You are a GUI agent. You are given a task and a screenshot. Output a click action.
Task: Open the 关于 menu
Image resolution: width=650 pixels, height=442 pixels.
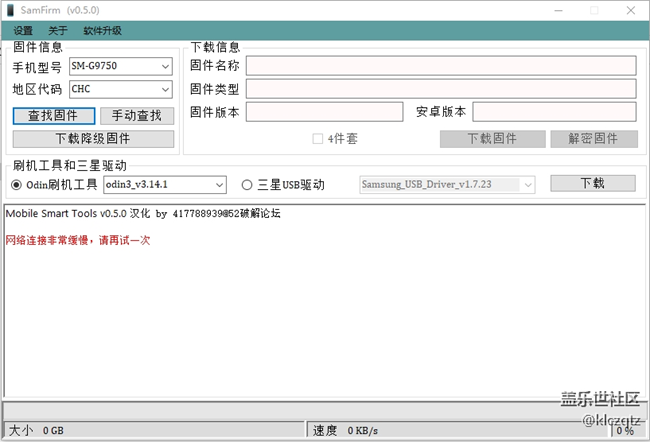[x=58, y=31]
